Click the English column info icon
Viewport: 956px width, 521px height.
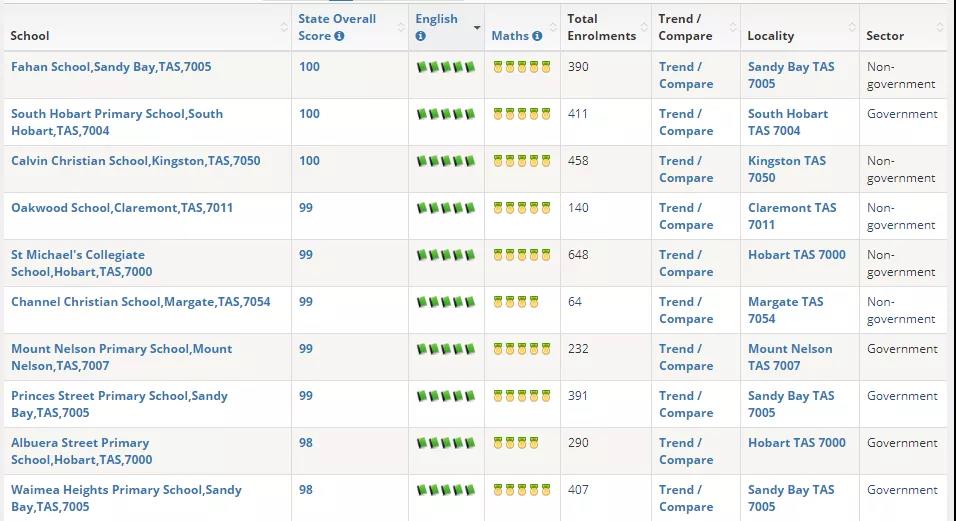tap(421, 36)
